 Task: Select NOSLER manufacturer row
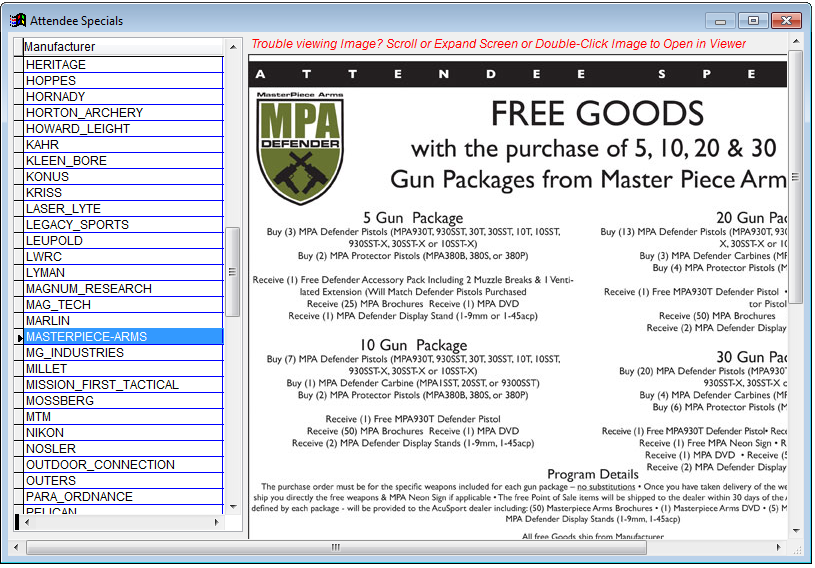[124, 448]
